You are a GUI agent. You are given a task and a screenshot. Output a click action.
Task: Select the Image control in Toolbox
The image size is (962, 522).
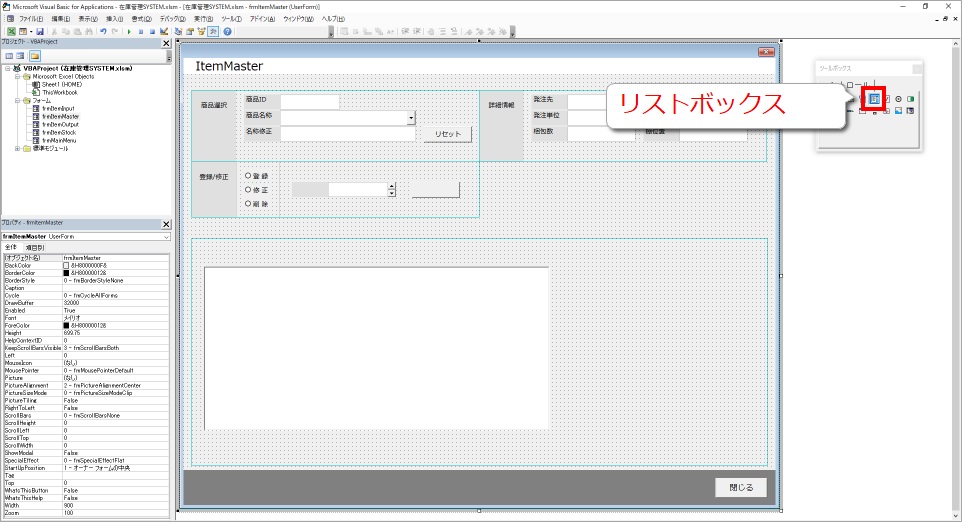(x=898, y=111)
